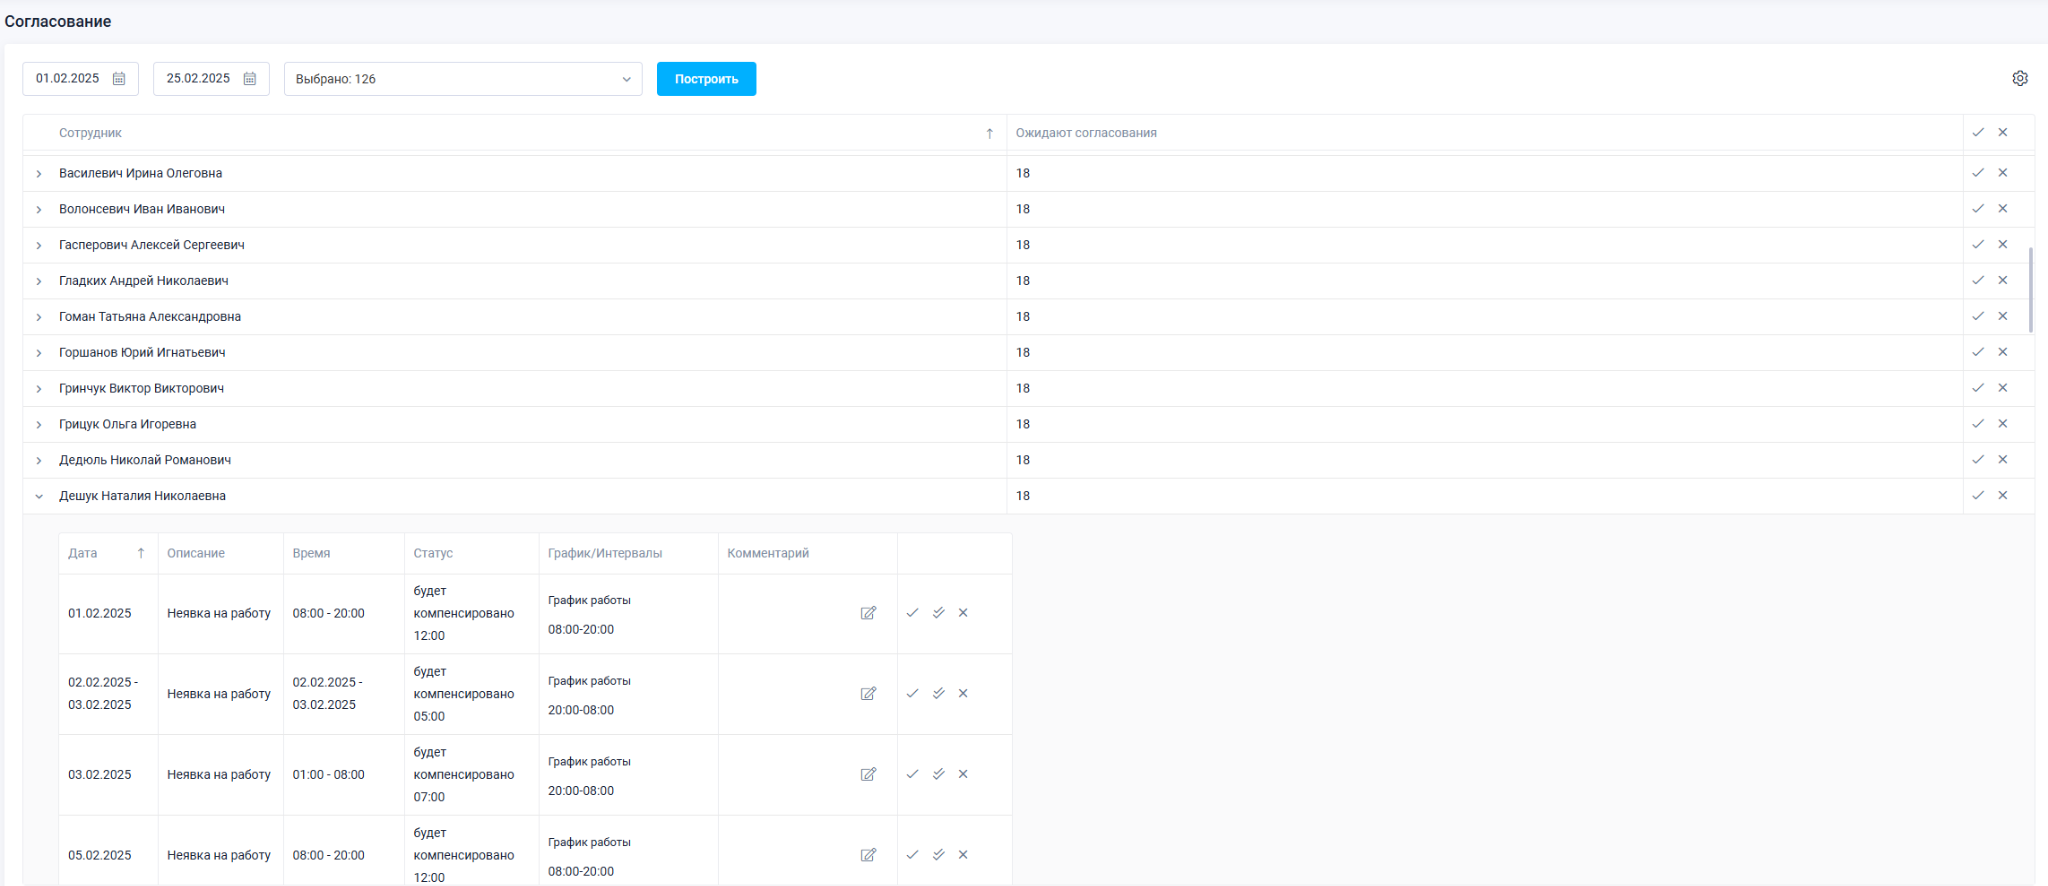Click the end date field 25.02.2025
This screenshot has height=886, width=2048.
pyautogui.click(x=211, y=79)
